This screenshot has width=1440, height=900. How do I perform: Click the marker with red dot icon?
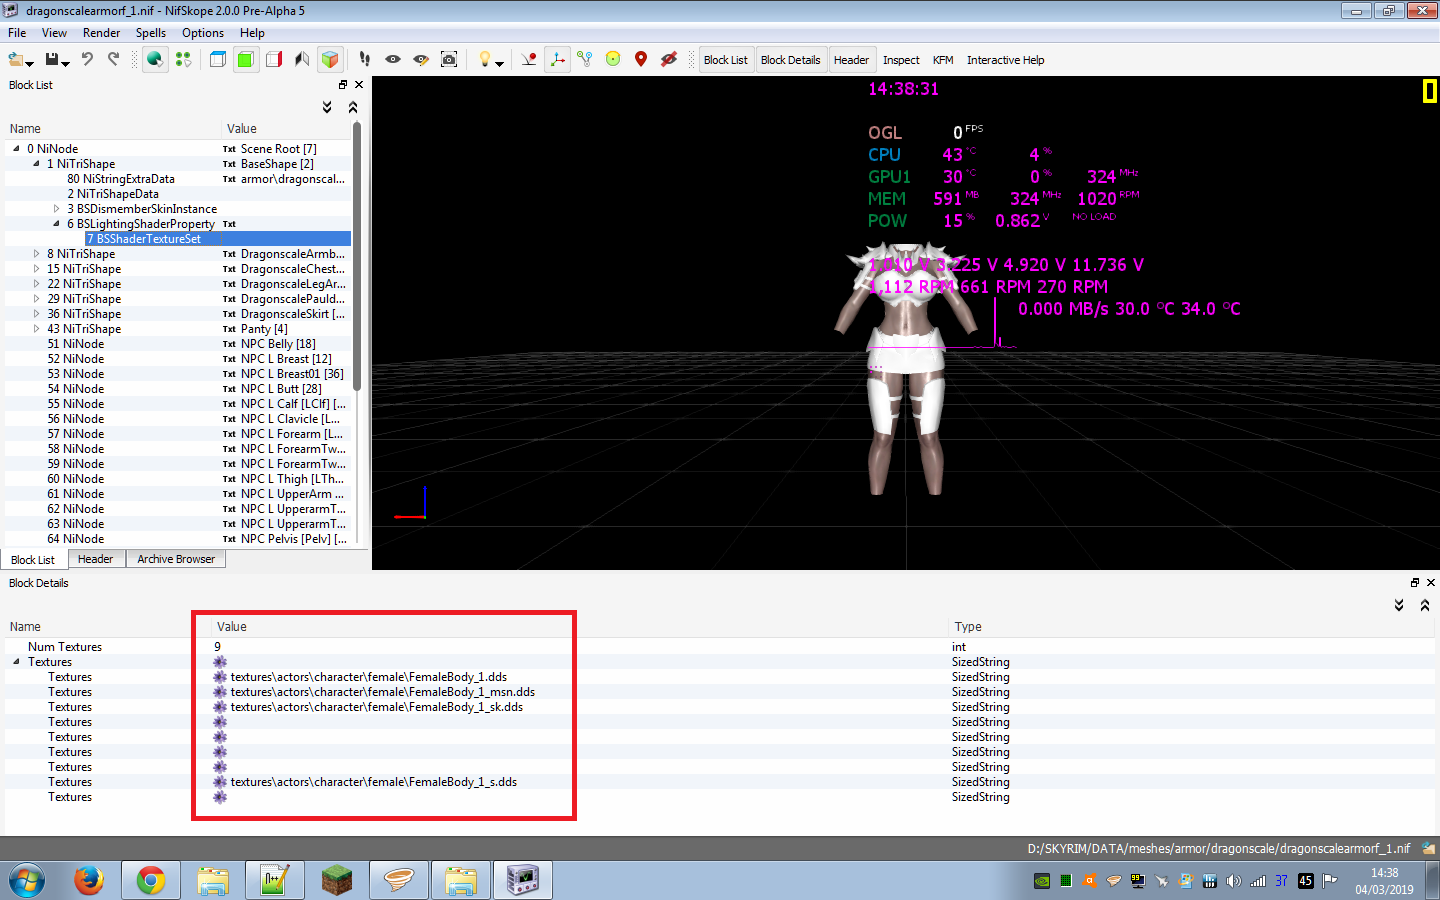pos(529,60)
